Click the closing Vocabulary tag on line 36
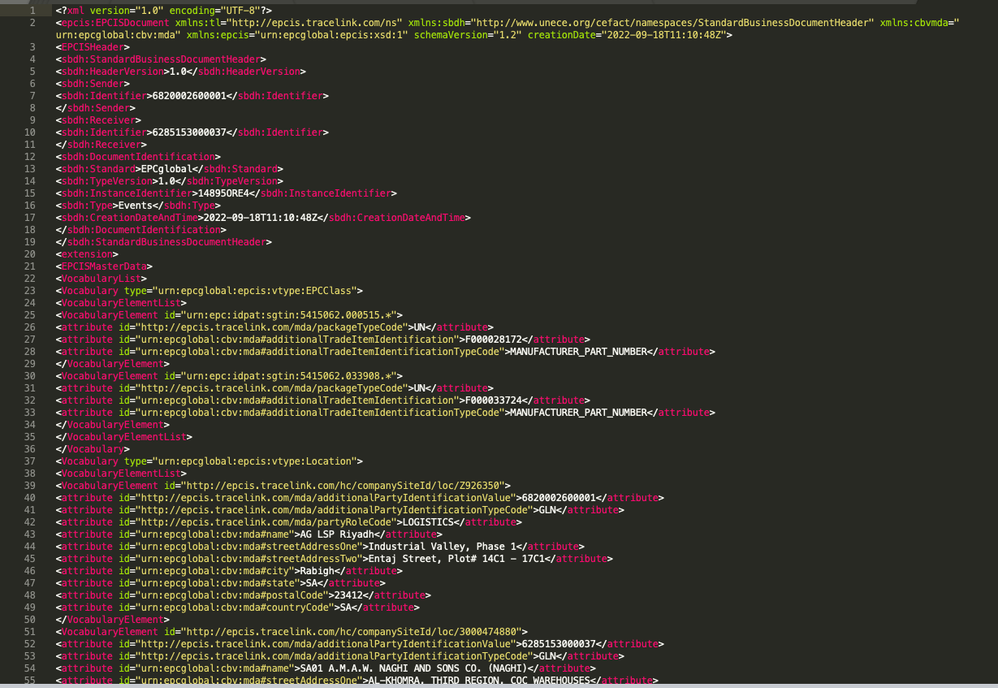 click(x=92, y=449)
